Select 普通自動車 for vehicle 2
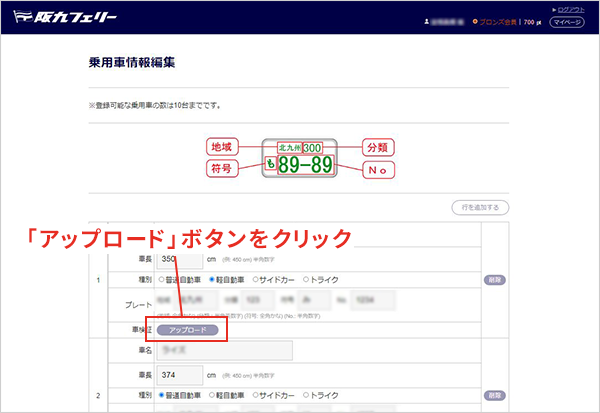 point(162,397)
